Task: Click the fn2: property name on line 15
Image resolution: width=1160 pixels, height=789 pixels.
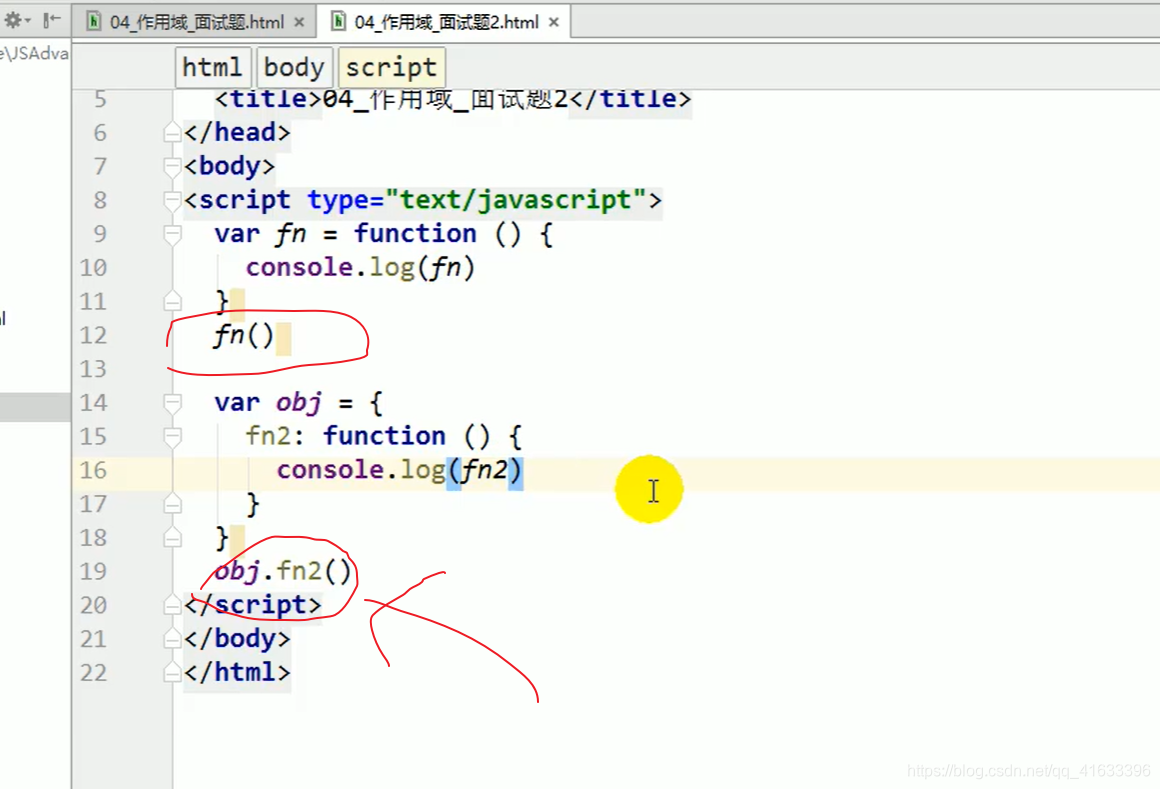Action: coord(274,436)
